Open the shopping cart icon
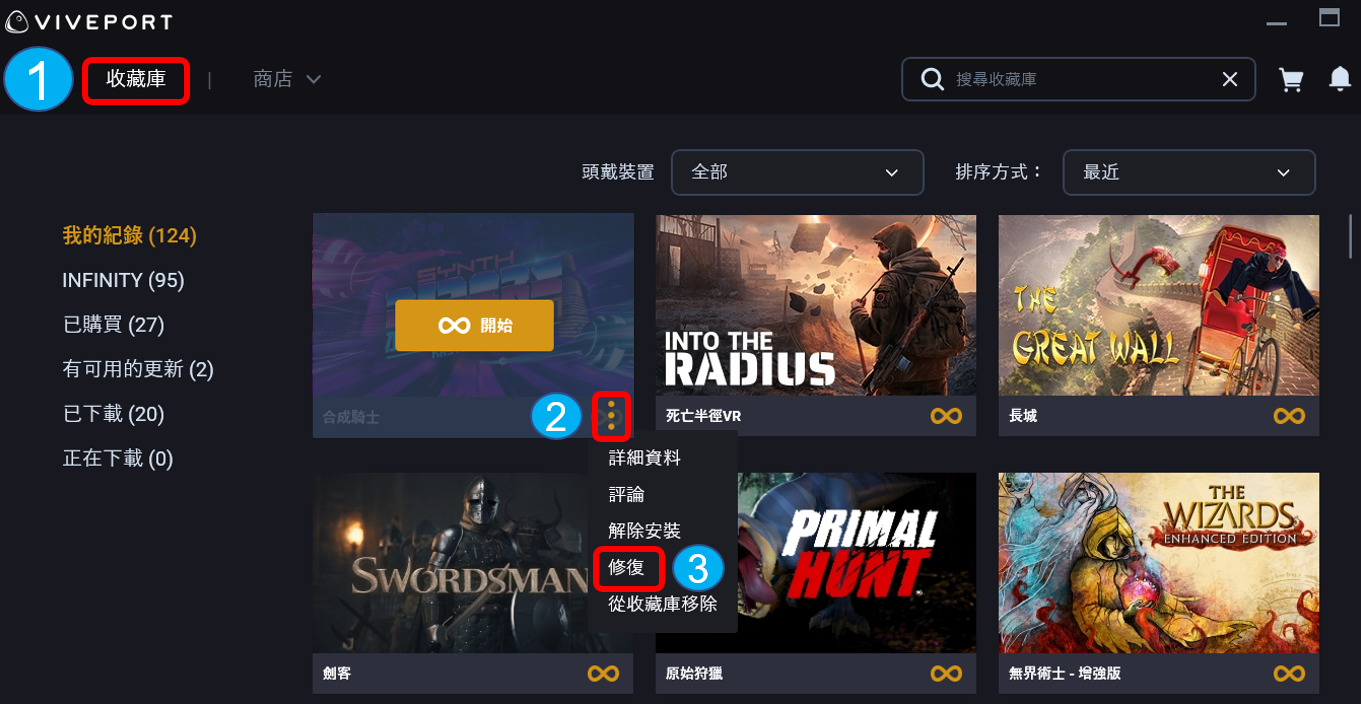Viewport: 1361px width, 704px height. [x=1291, y=80]
